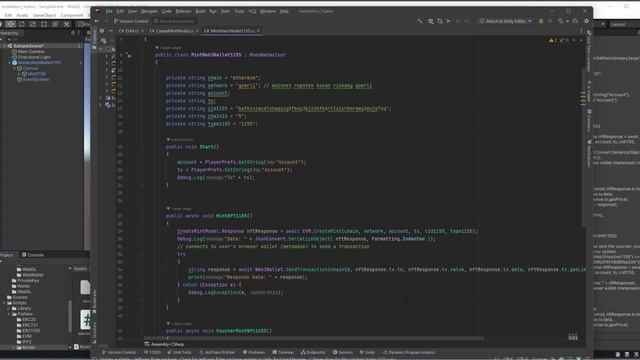Open the Problems tool window
Viewport: 640px width, 360px height.
coord(254,352)
